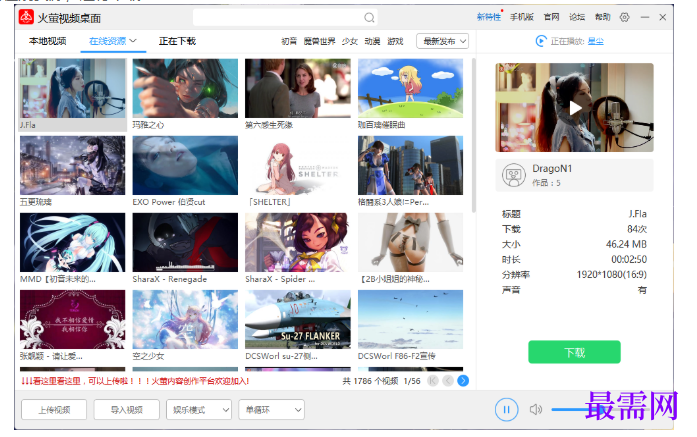Click DragoN1 author name

coord(552,168)
